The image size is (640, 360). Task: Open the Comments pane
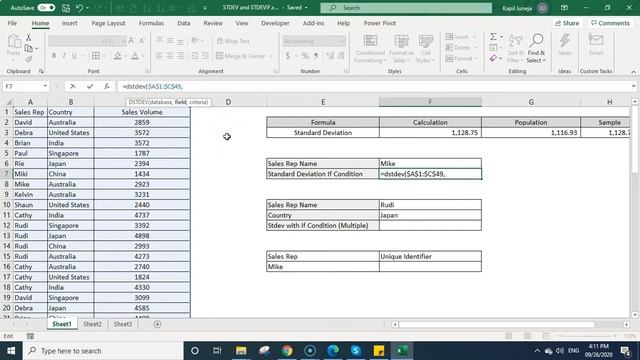click(610, 23)
